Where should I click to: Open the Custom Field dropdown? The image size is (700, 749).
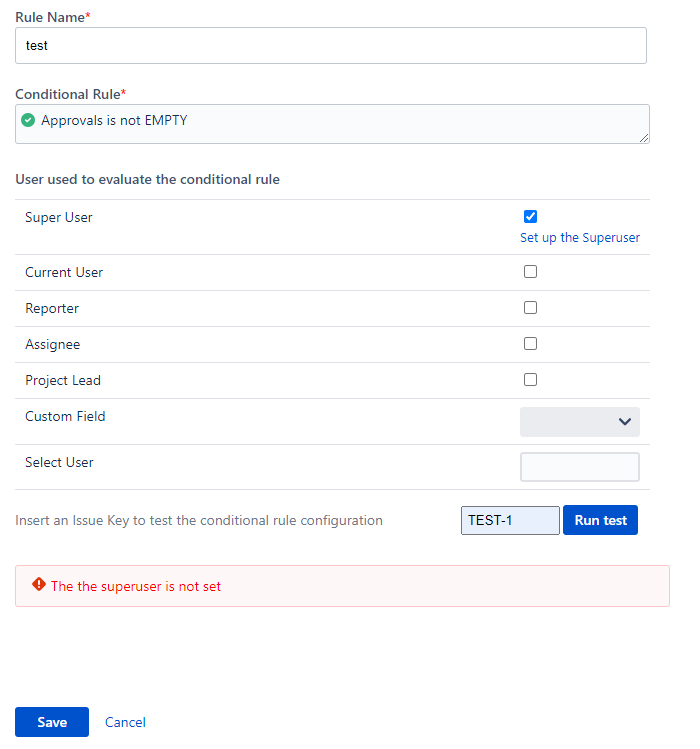(579, 421)
